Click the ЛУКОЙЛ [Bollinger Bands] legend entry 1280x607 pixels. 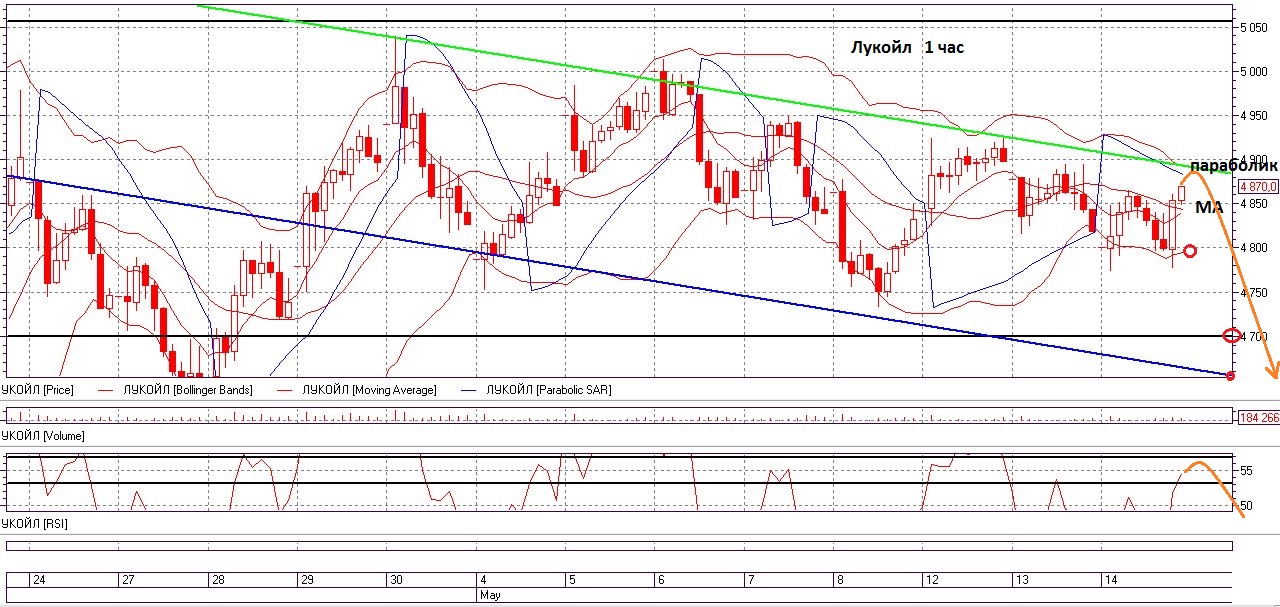(x=175, y=390)
